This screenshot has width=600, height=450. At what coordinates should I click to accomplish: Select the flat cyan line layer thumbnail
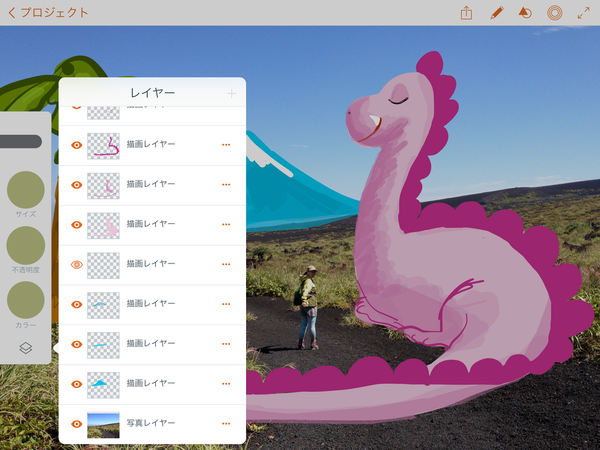[103, 345]
